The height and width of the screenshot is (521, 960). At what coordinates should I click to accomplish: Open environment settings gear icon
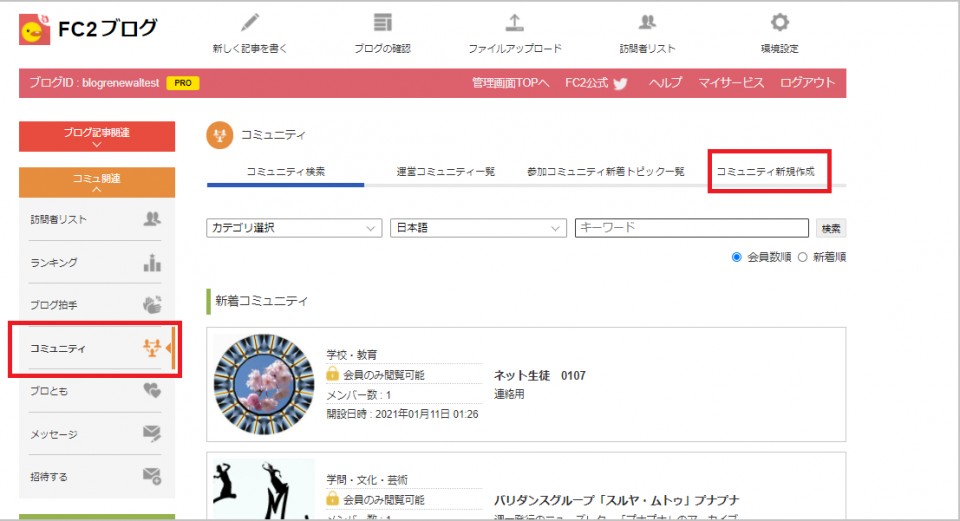pos(779,23)
